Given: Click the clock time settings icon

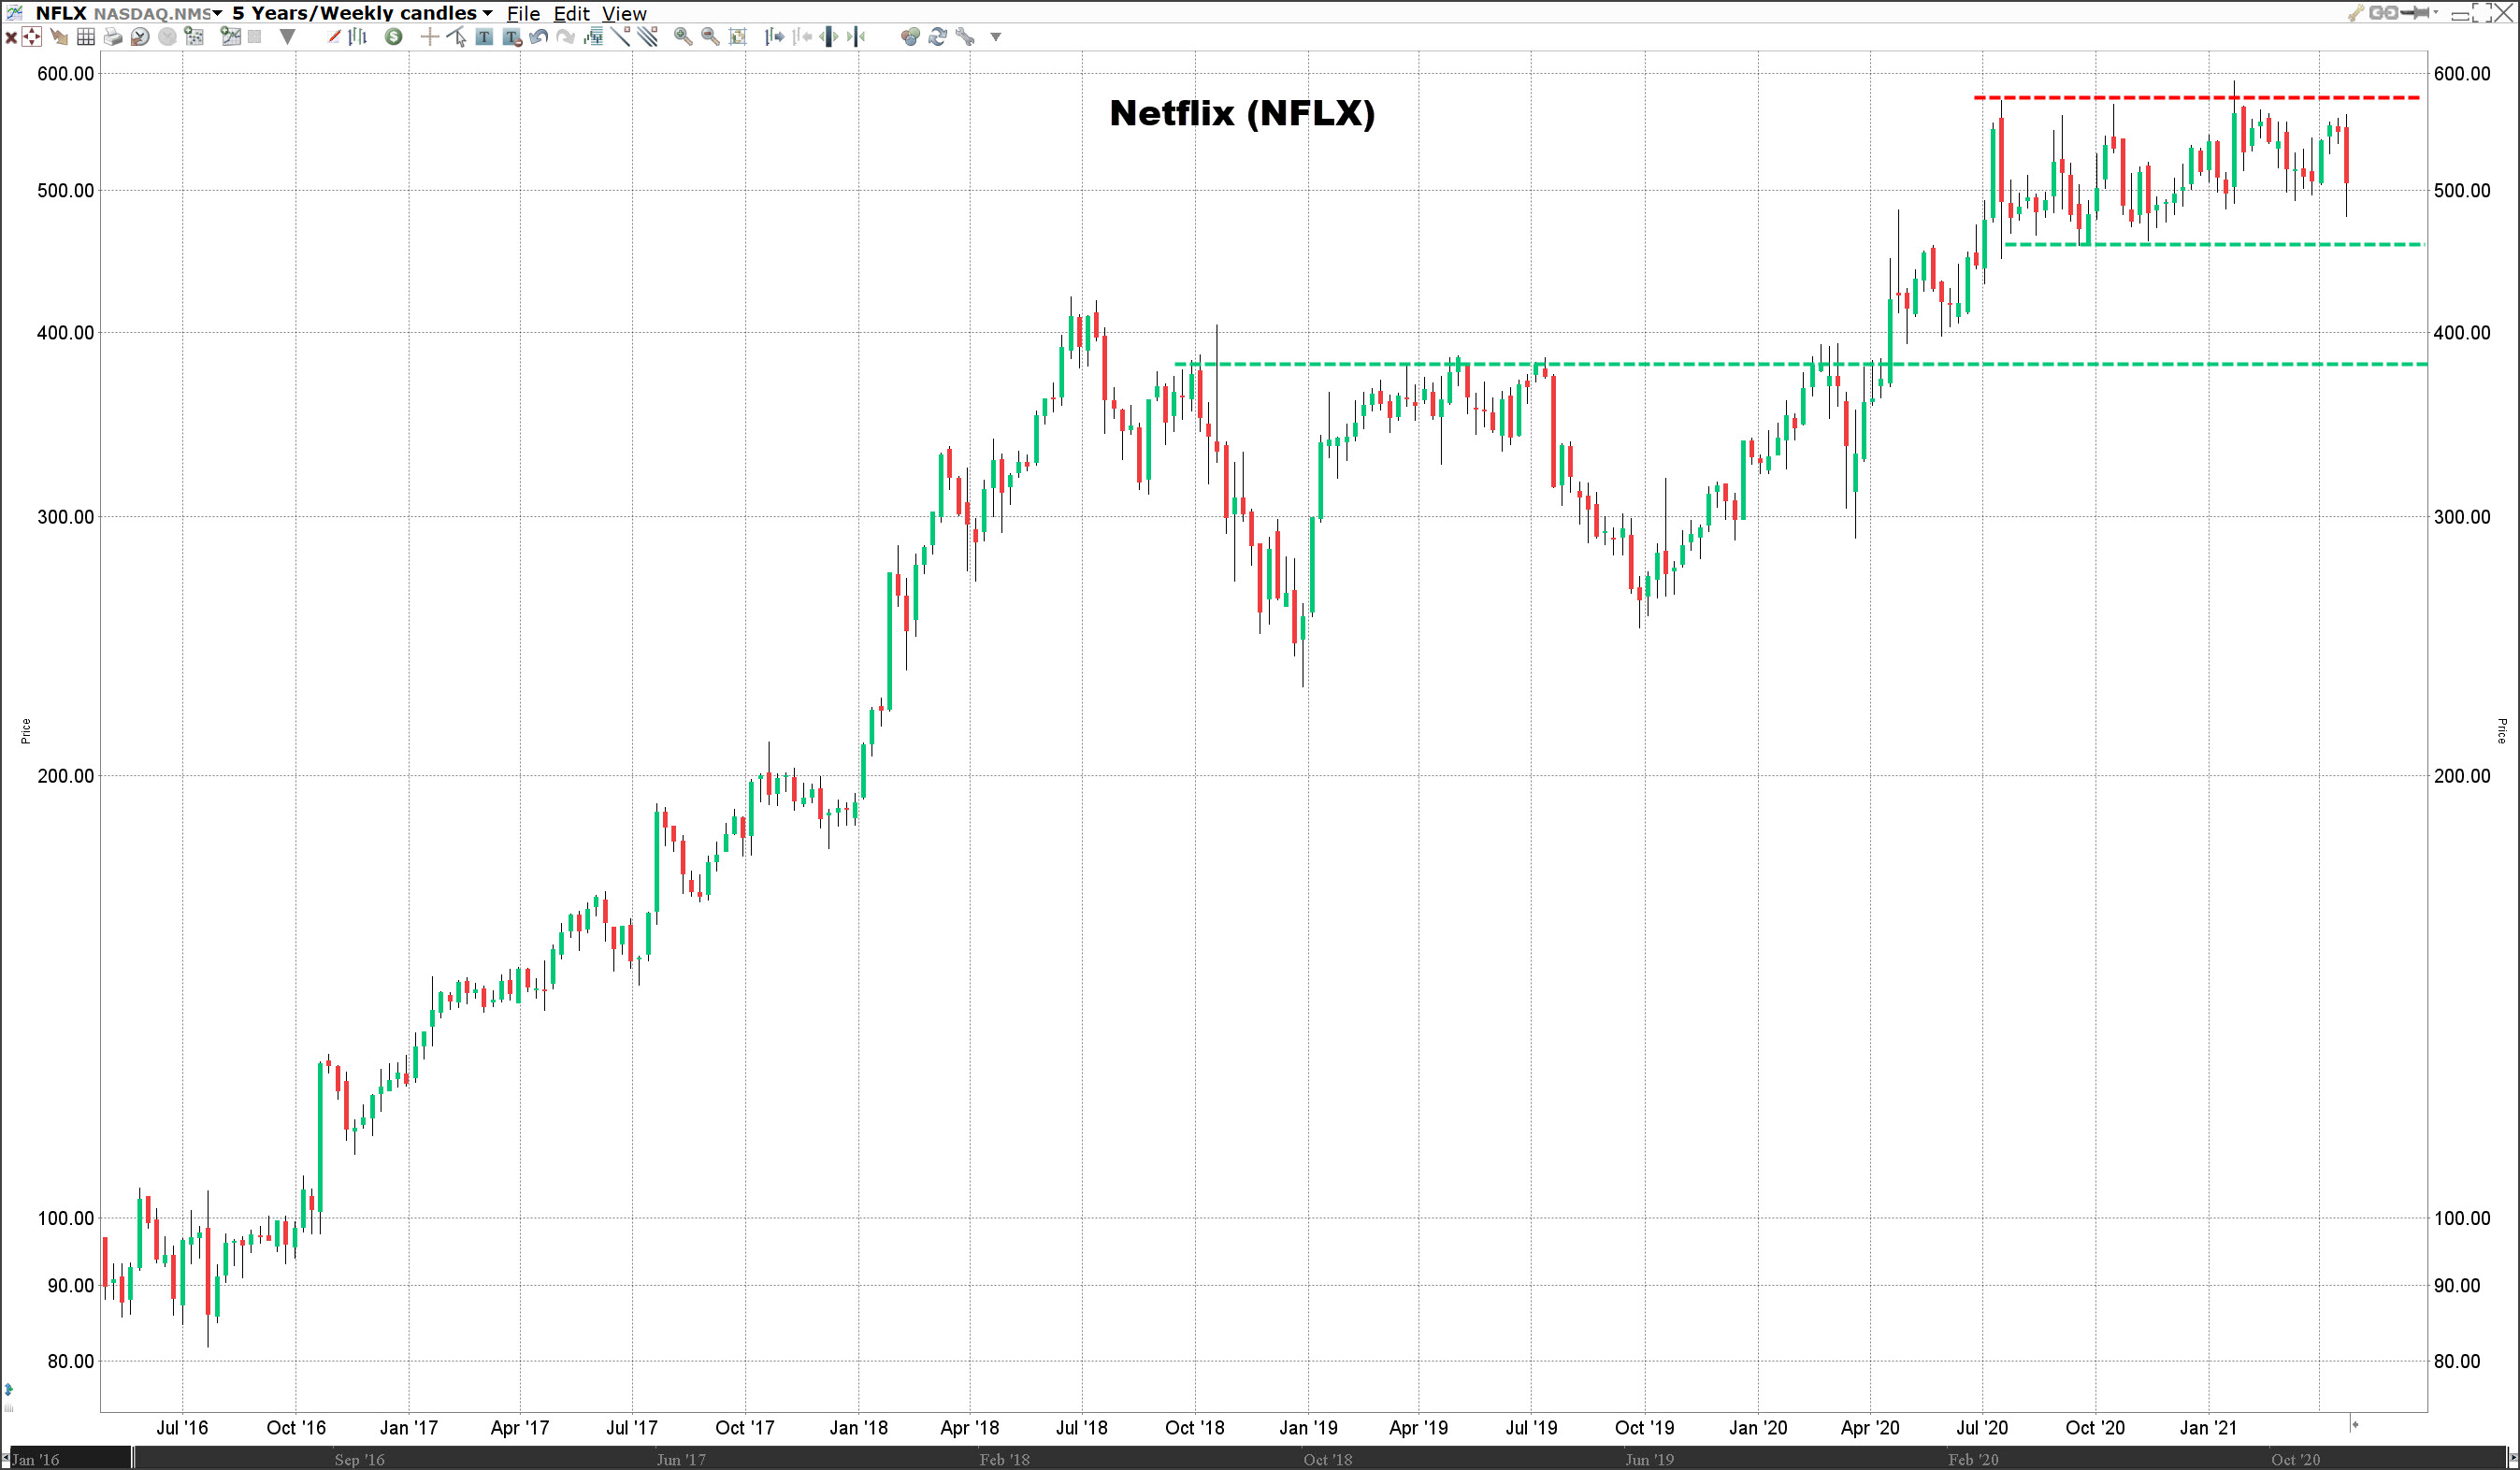Looking at the screenshot, I should 140,37.
